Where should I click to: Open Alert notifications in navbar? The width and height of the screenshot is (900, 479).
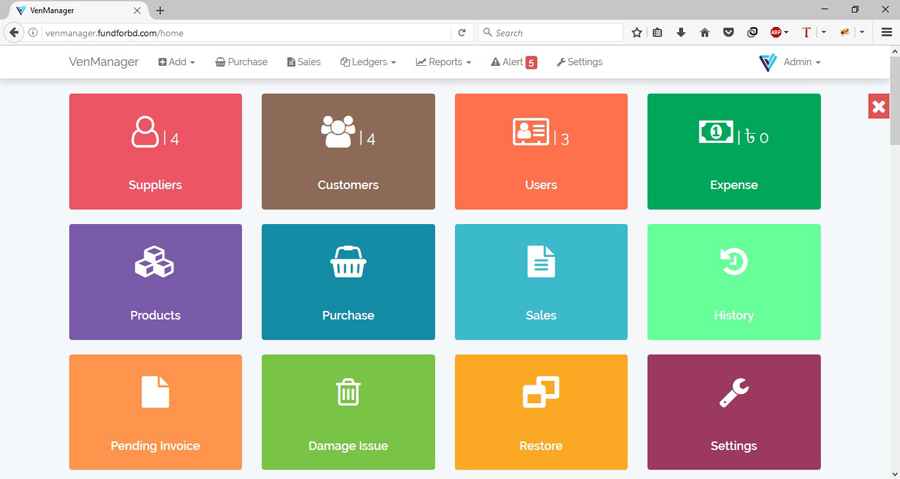pos(513,62)
